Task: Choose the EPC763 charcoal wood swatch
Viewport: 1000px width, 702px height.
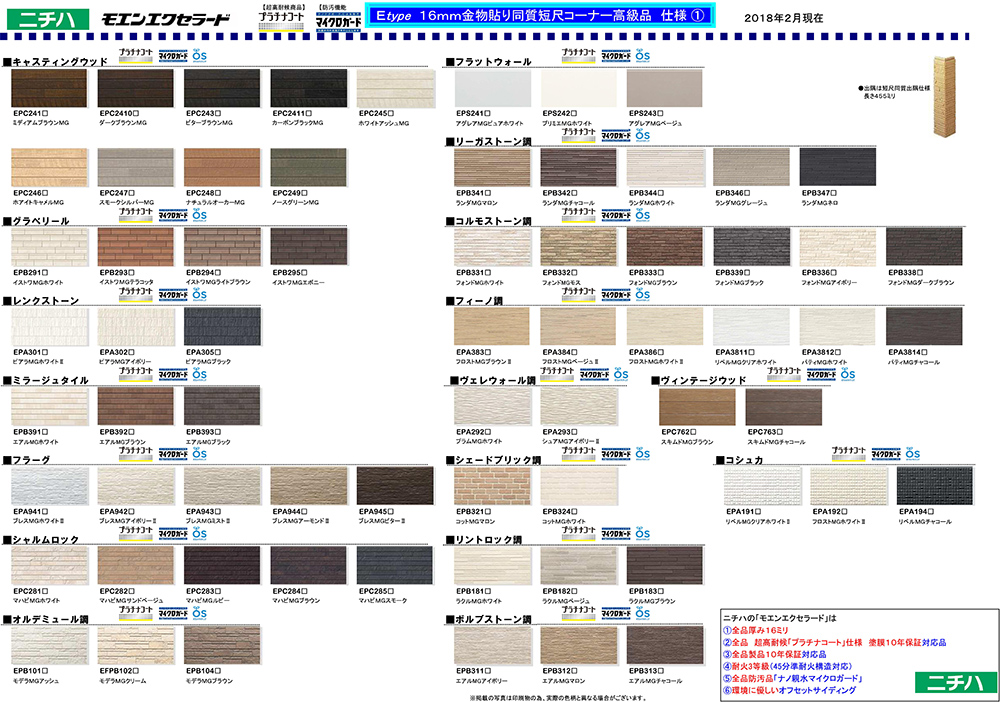Action: pyautogui.click(x=784, y=406)
